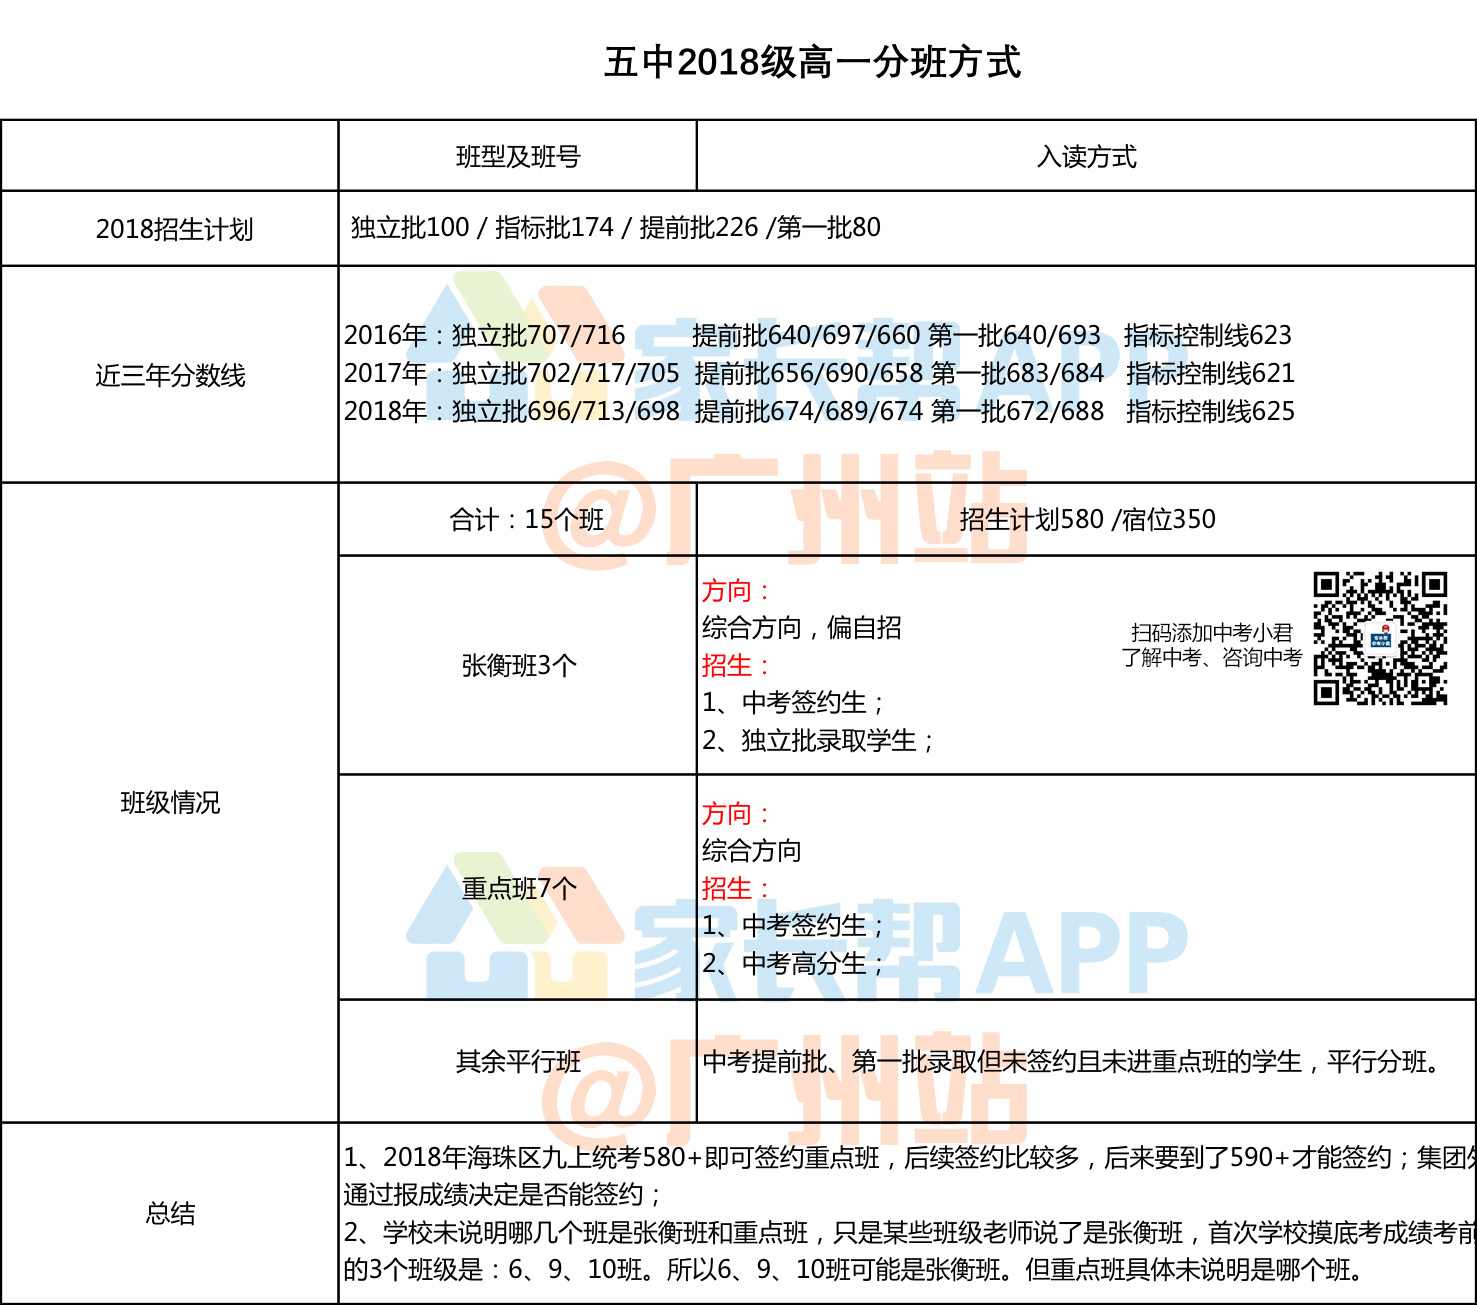Select the 2016年 score line row

[818, 335]
